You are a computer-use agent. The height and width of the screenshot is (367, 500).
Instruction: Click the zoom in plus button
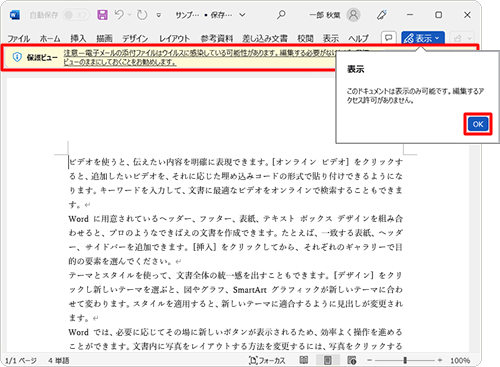tap(440, 360)
